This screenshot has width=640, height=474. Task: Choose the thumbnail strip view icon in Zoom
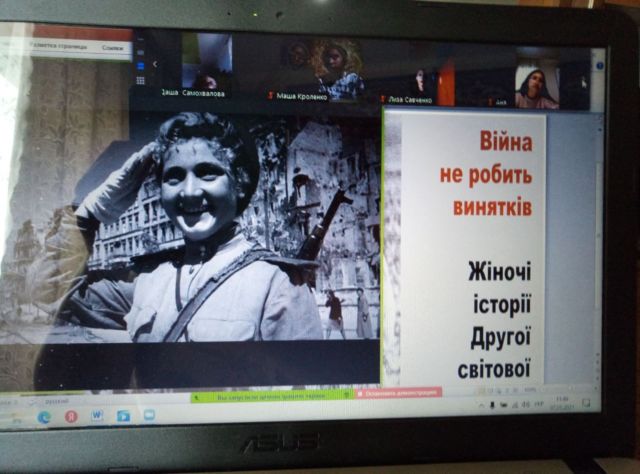140,52
